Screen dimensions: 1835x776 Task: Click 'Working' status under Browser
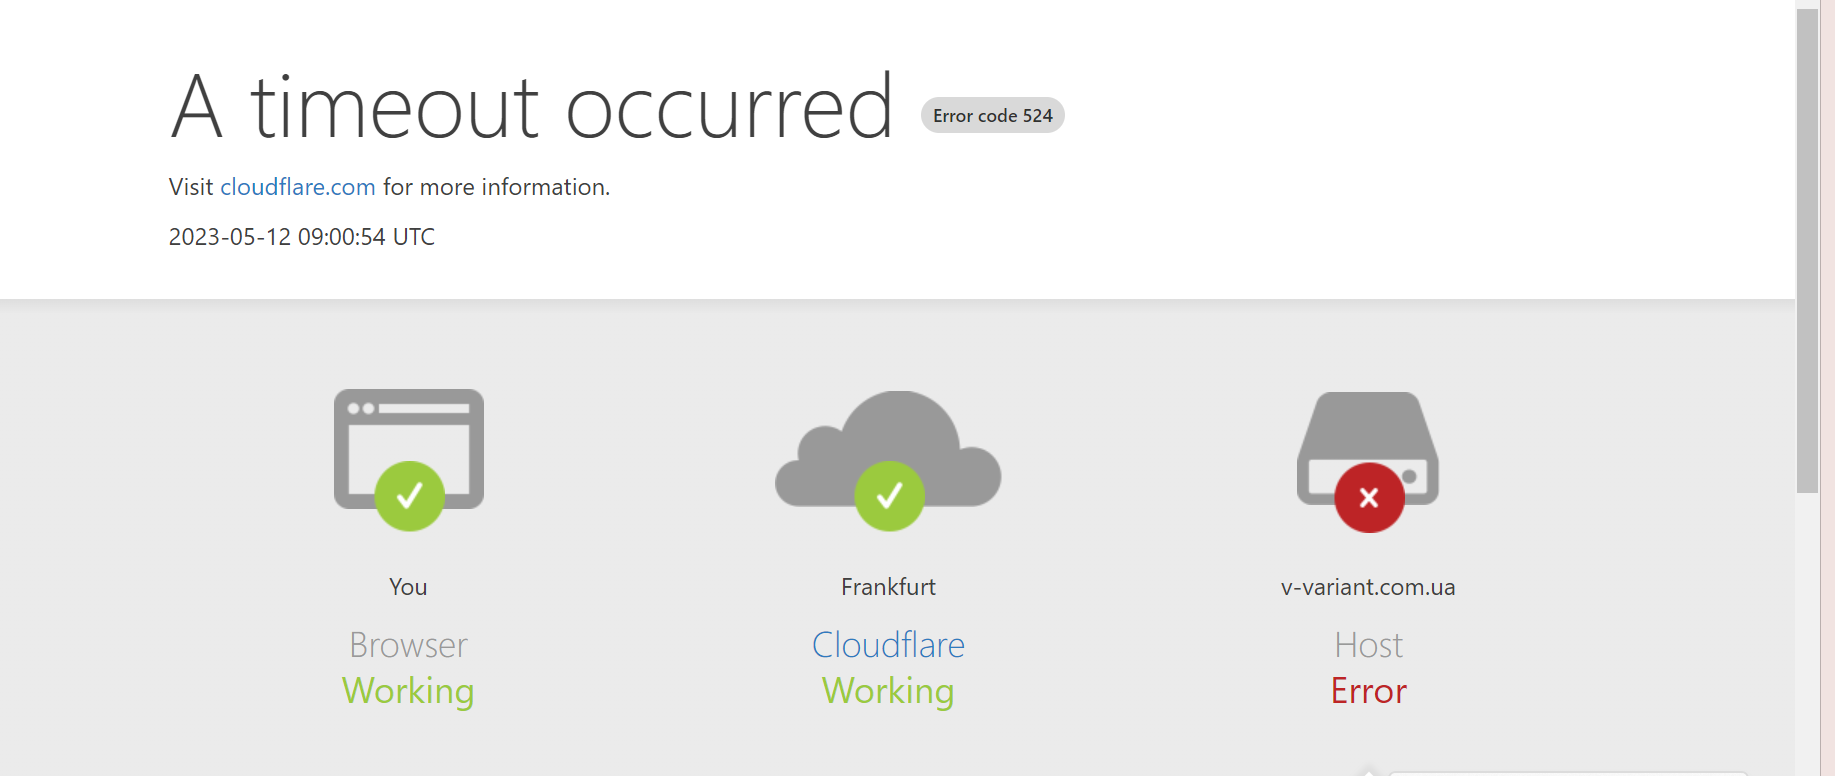[x=408, y=691]
